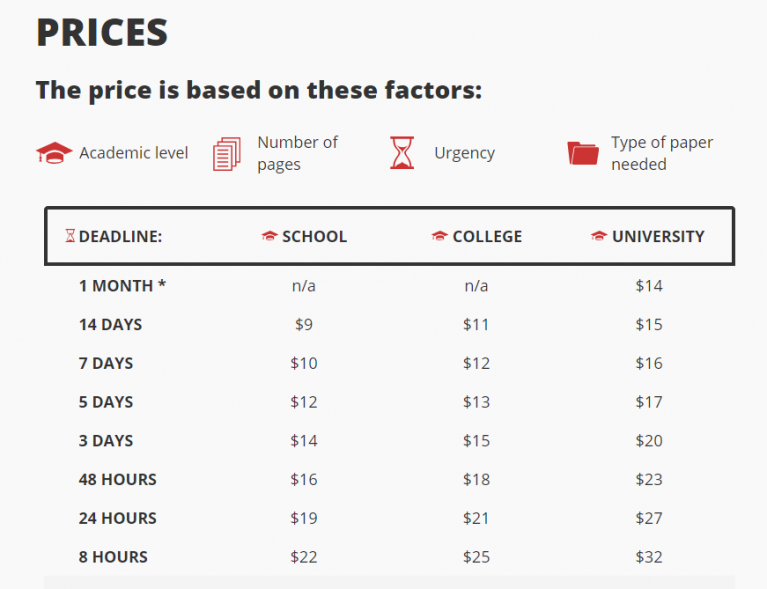Click the DEADLINE column header

coord(120,237)
